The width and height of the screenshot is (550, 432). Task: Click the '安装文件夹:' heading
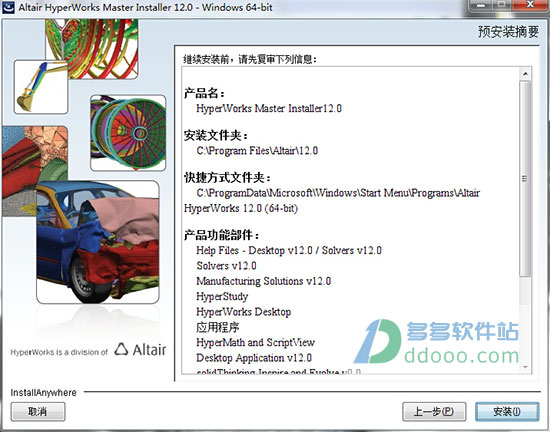pyautogui.click(x=216, y=135)
